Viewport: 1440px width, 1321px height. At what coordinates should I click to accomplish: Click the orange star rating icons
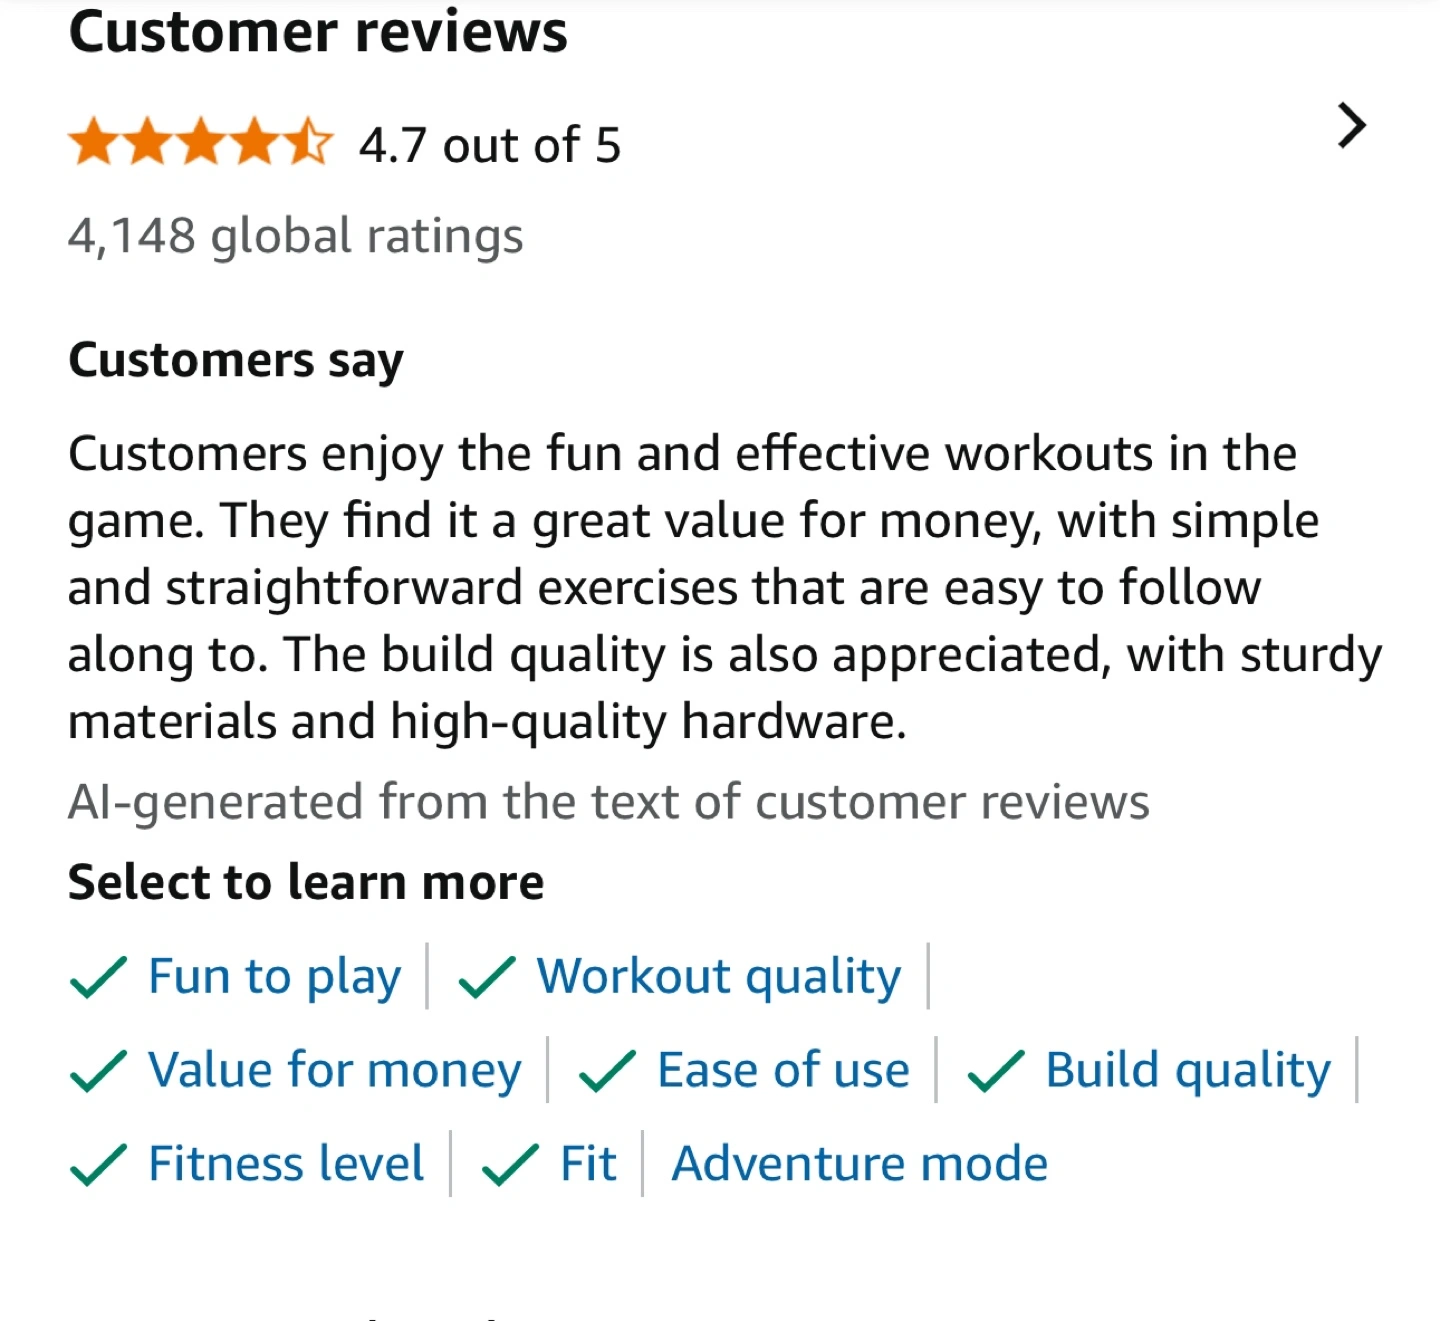point(200,143)
